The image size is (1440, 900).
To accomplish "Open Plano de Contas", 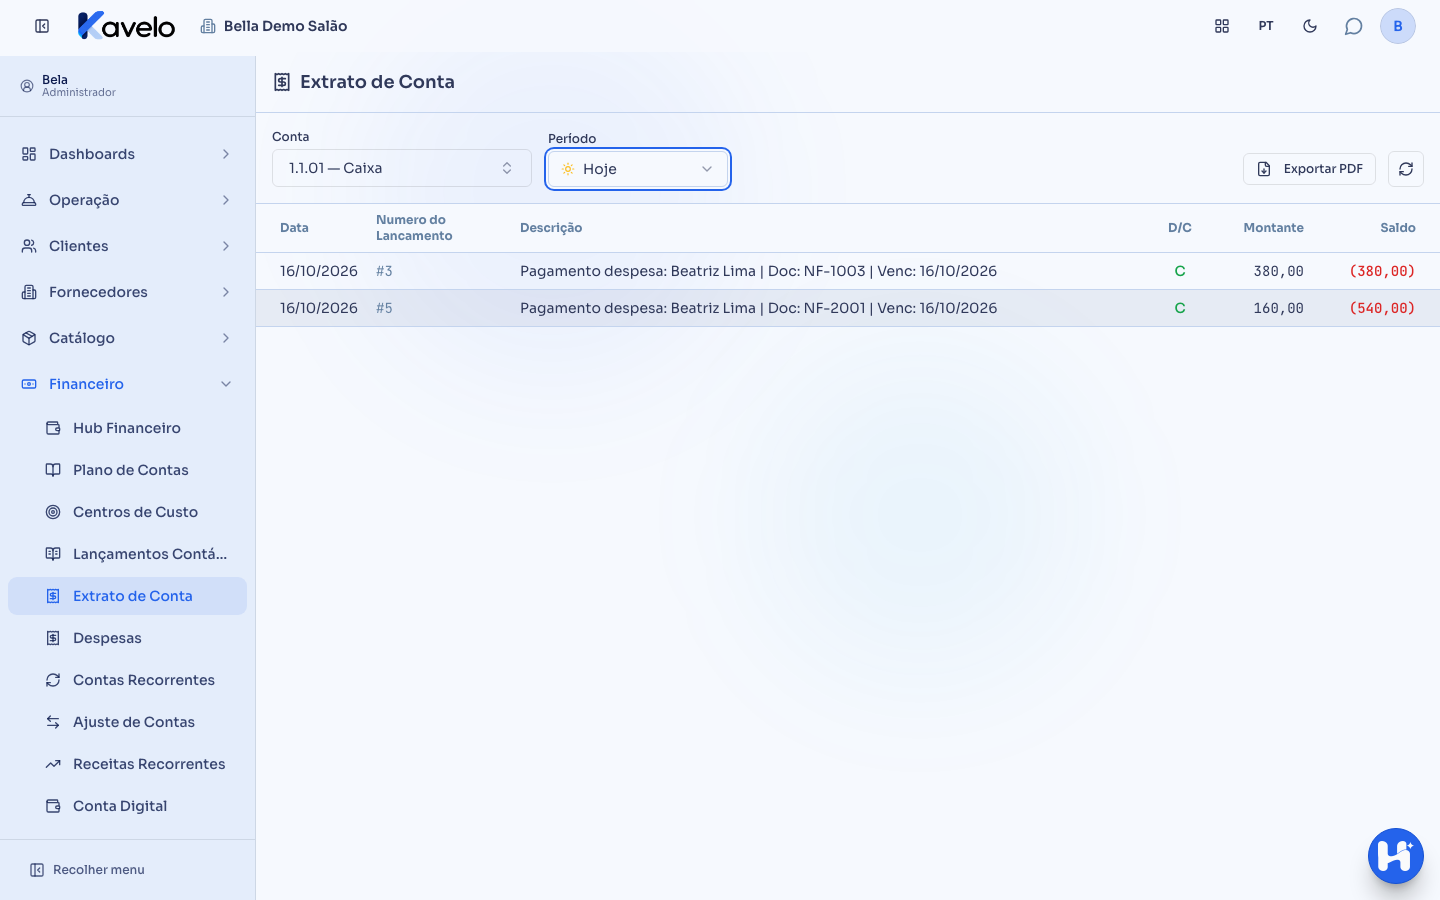I will 127,470.
